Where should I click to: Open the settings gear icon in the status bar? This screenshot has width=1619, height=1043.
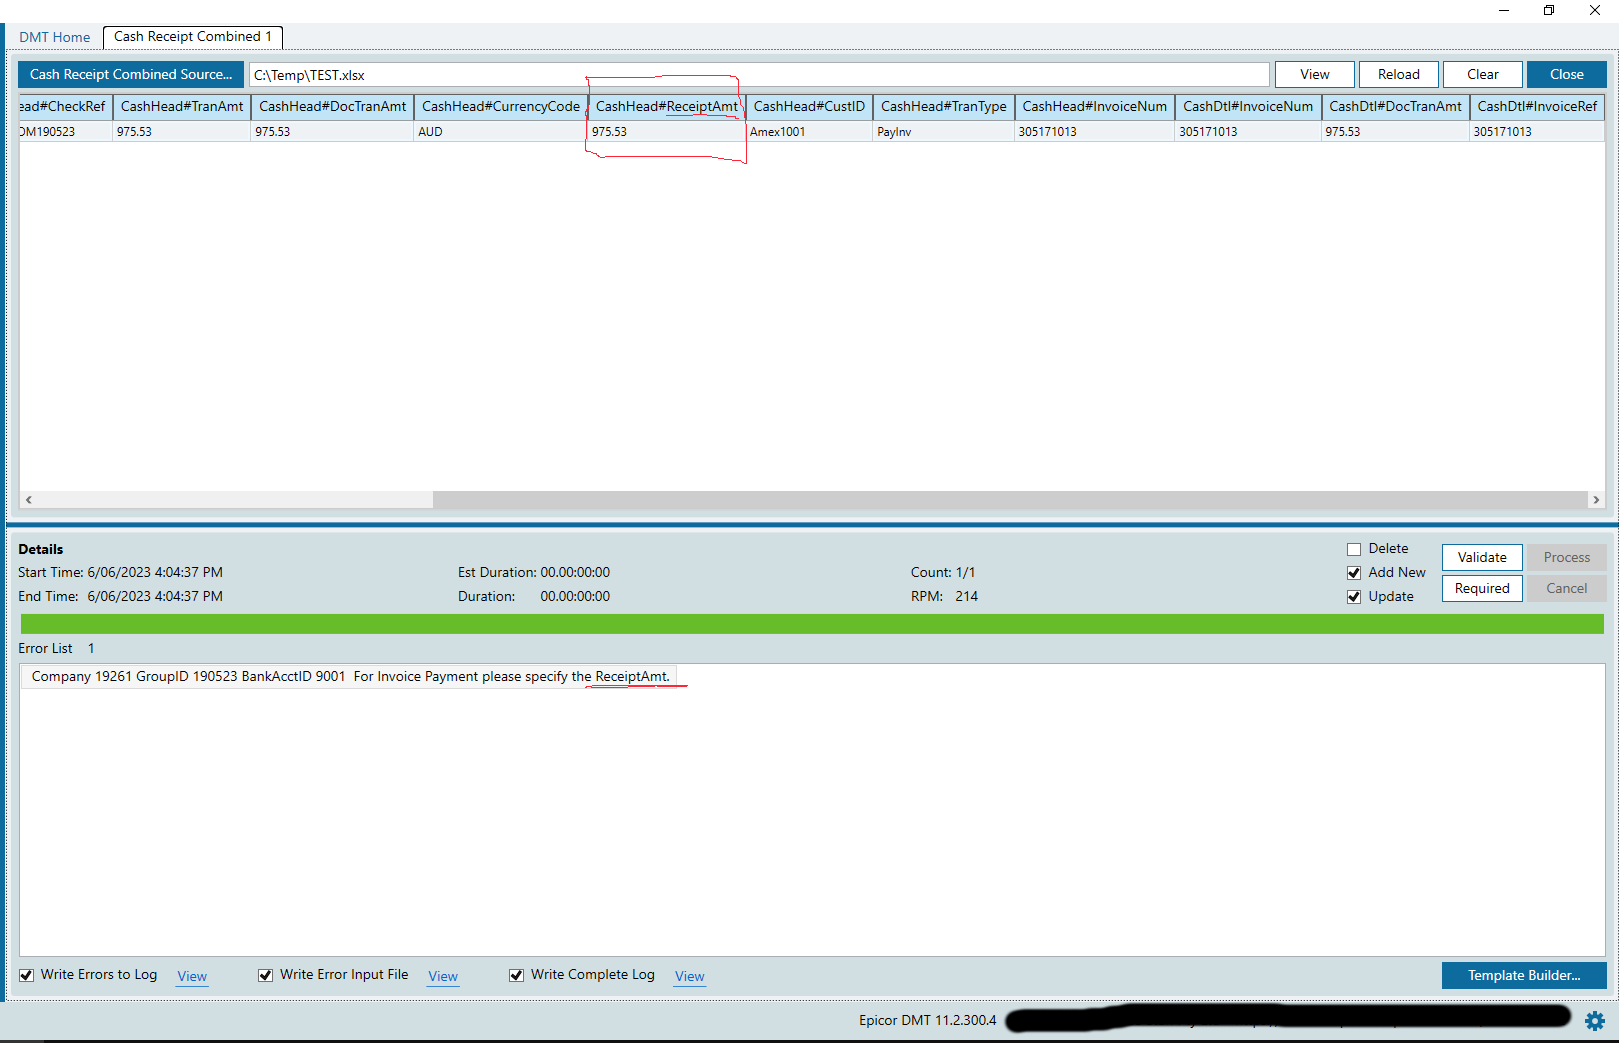[x=1595, y=1020]
